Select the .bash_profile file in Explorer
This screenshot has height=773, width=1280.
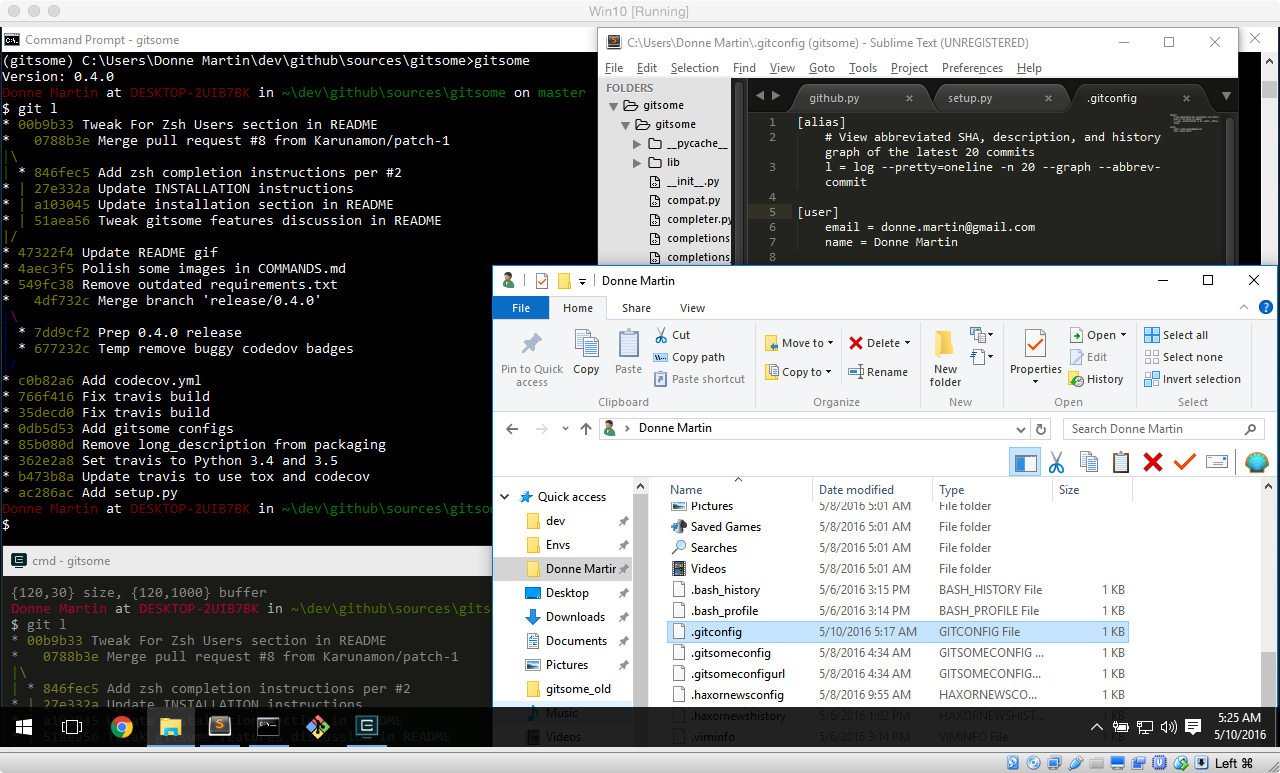pos(897,611)
